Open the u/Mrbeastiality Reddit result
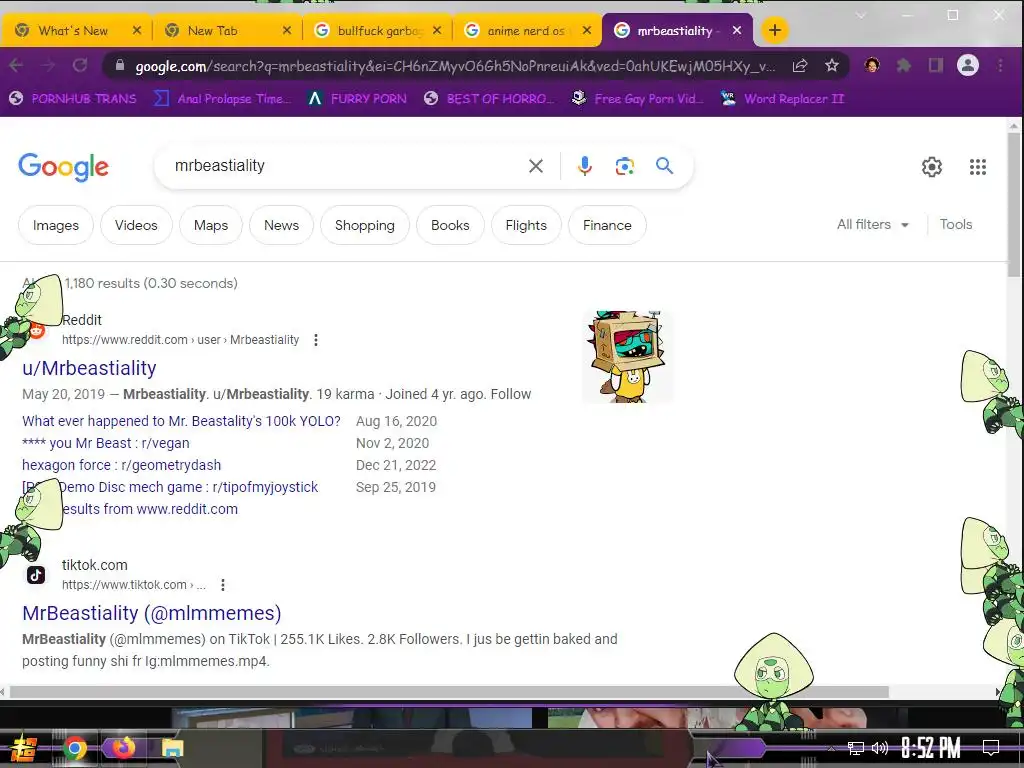This screenshot has width=1024, height=768. [89, 368]
